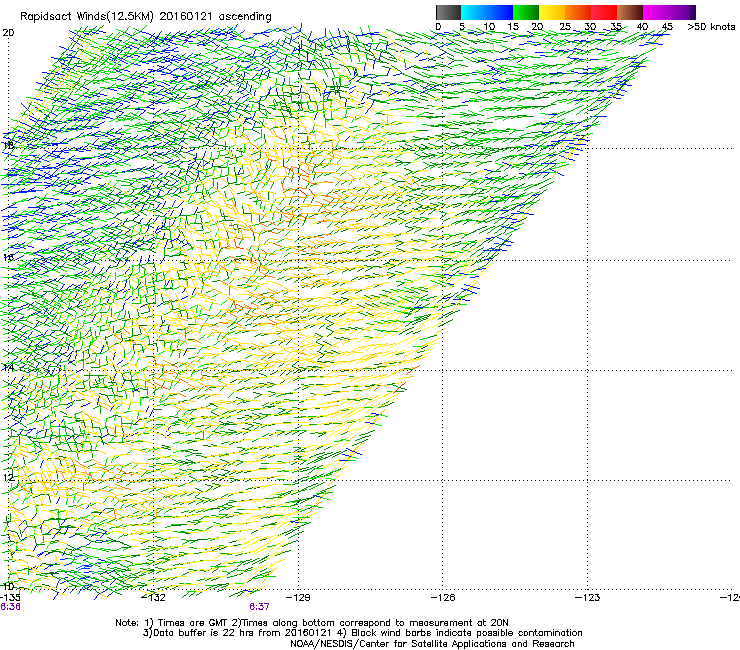Click the 0 label under the color scale
This screenshot has height=650, width=740.
pyautogui.click(x=438, y=27)
